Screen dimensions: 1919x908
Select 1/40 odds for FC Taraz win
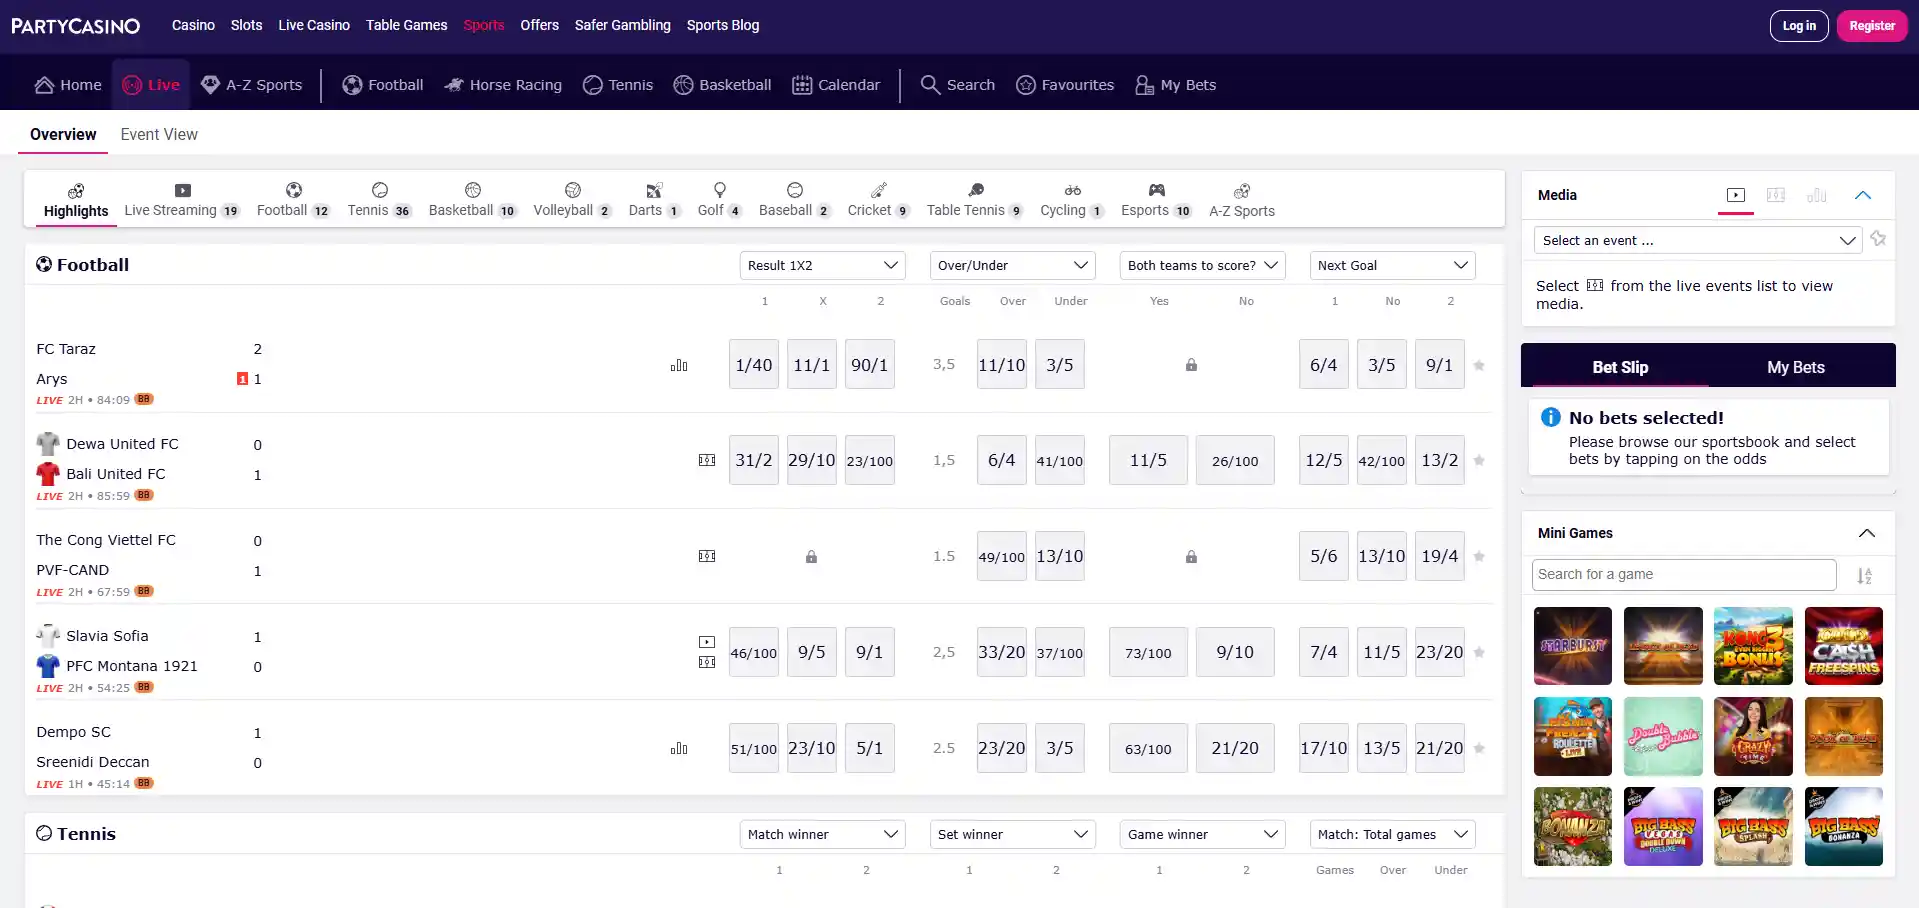(x=754, y=365)
